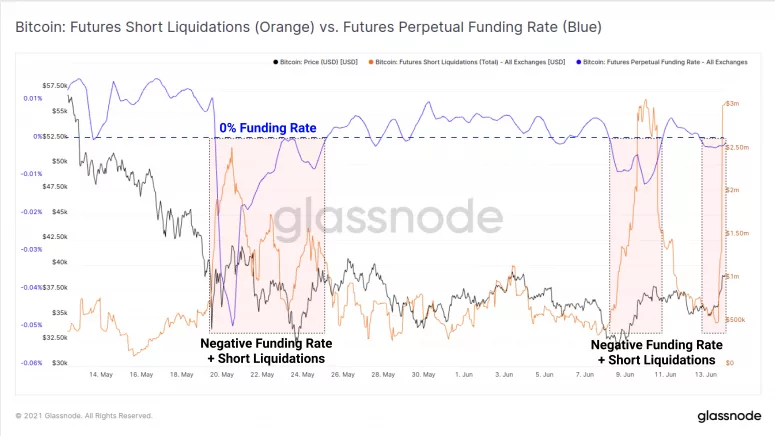Click the $3m right axis label

tap(732, 104)
